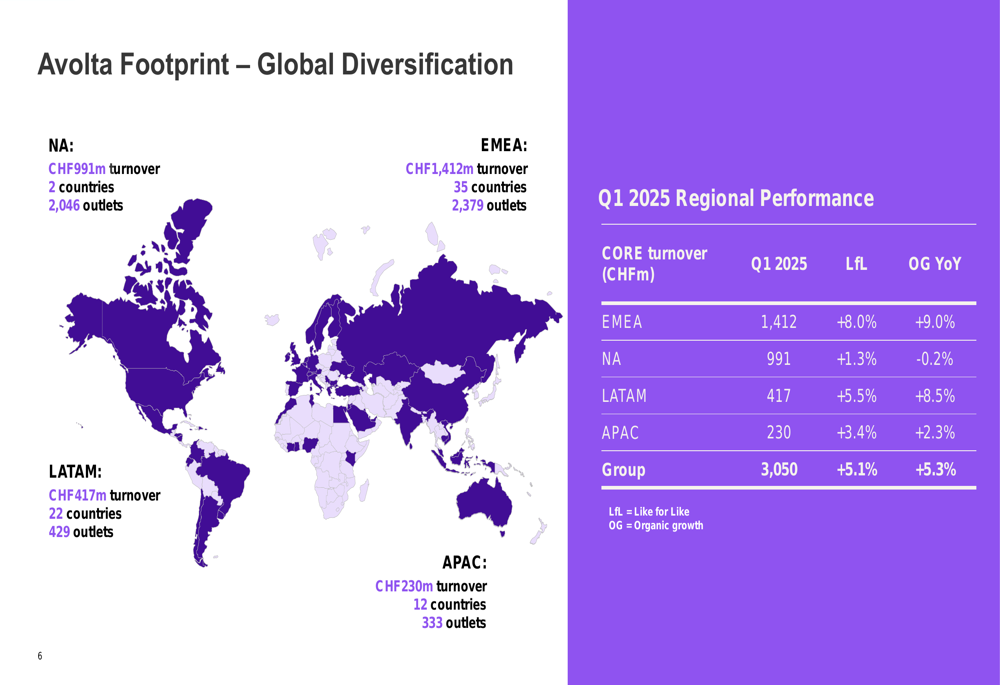Select the "+3.4%" LfL value
Screen dimensions: 1000x685
coord(857,433)
